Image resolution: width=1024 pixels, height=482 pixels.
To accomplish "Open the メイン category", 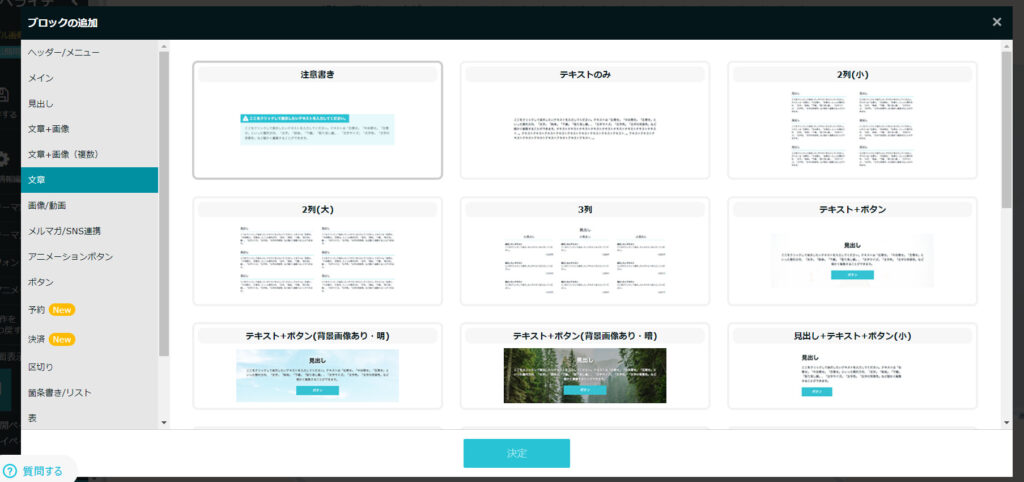I will pos(41,78).
